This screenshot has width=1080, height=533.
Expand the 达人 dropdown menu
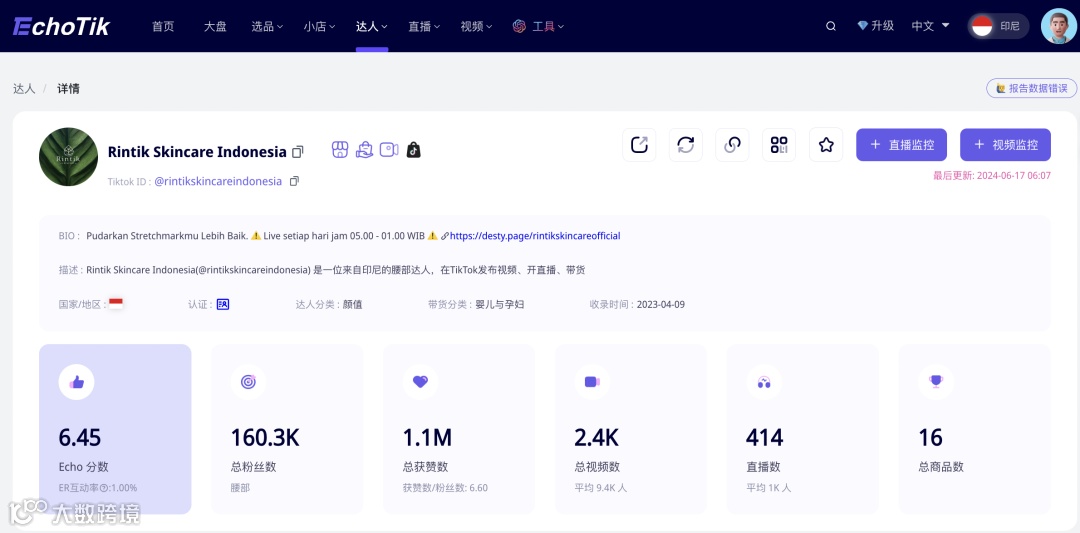pos(371,26)
